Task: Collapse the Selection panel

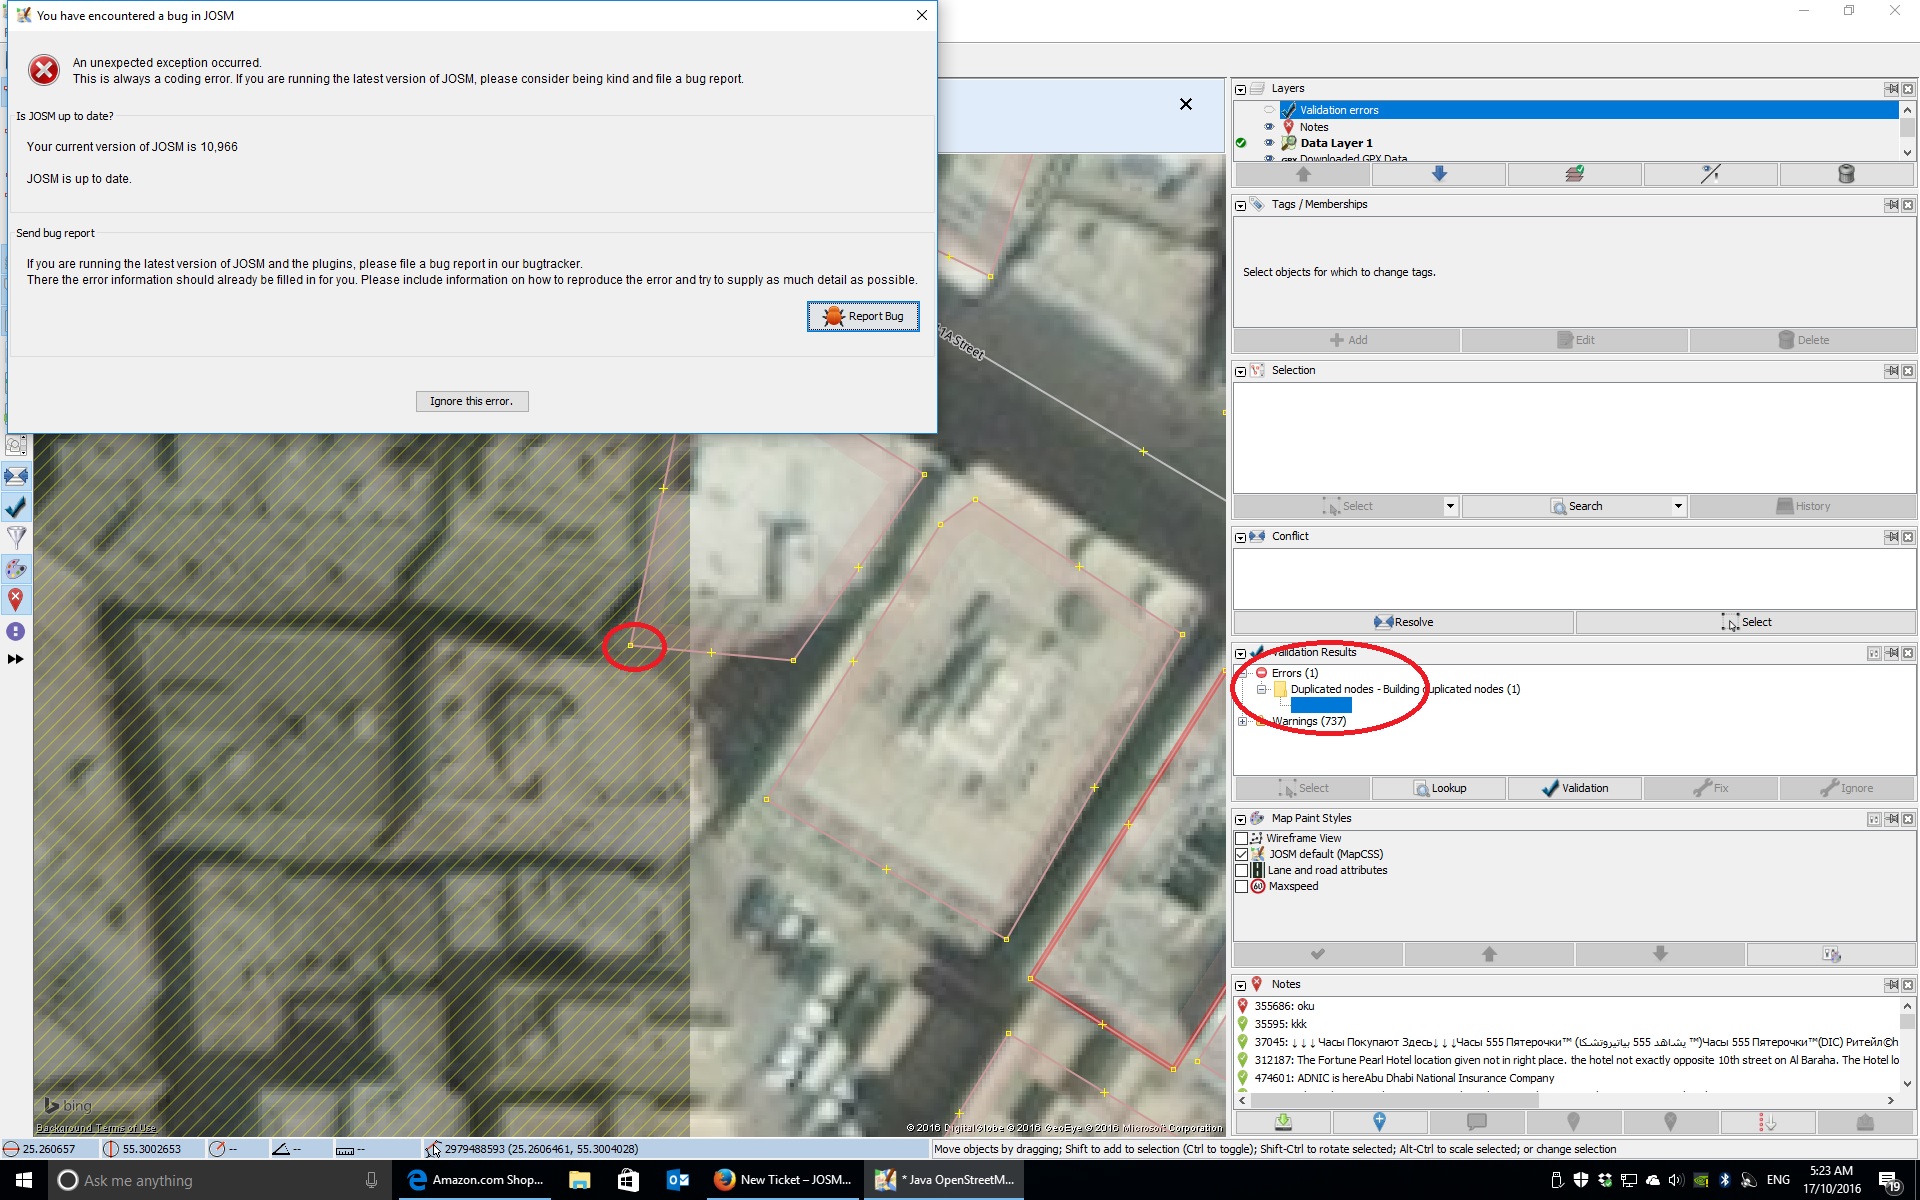Action: point(1241,372)
